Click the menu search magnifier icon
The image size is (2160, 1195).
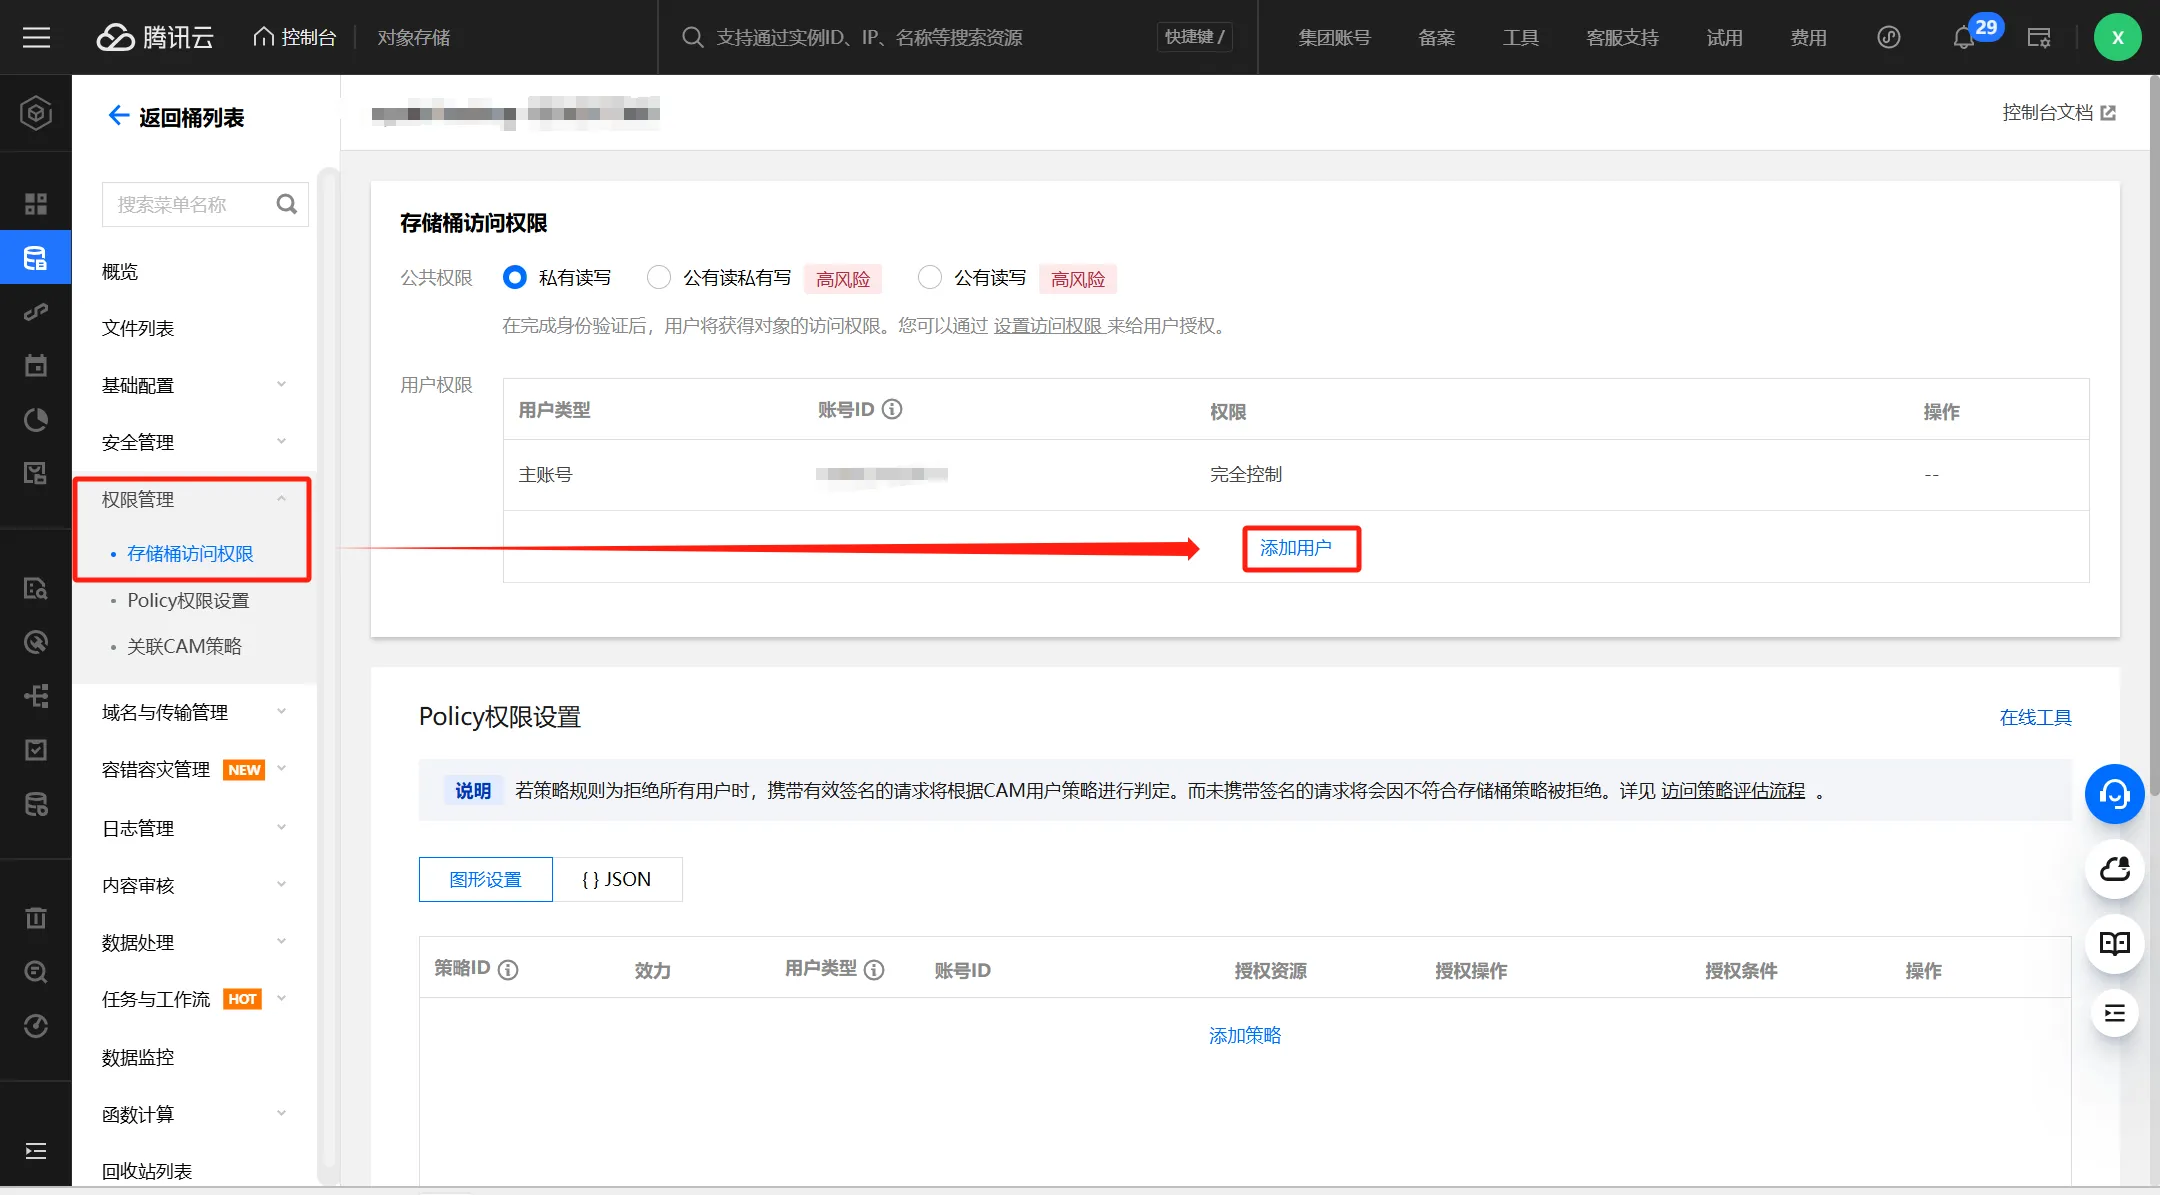tap(287, 204)
